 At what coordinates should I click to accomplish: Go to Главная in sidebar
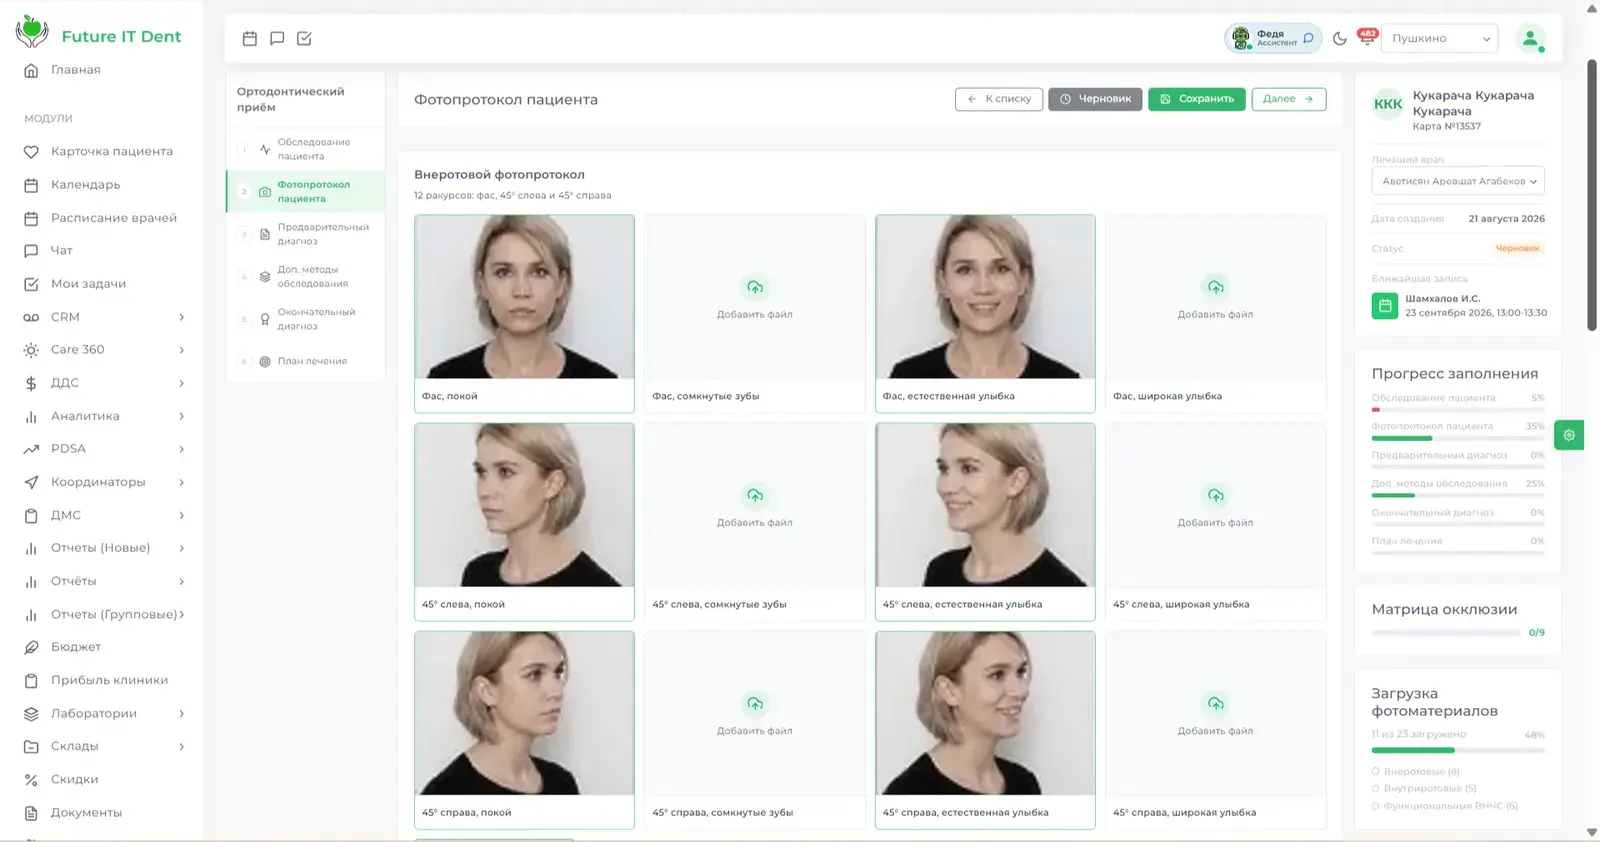click(x=75, y=70)
